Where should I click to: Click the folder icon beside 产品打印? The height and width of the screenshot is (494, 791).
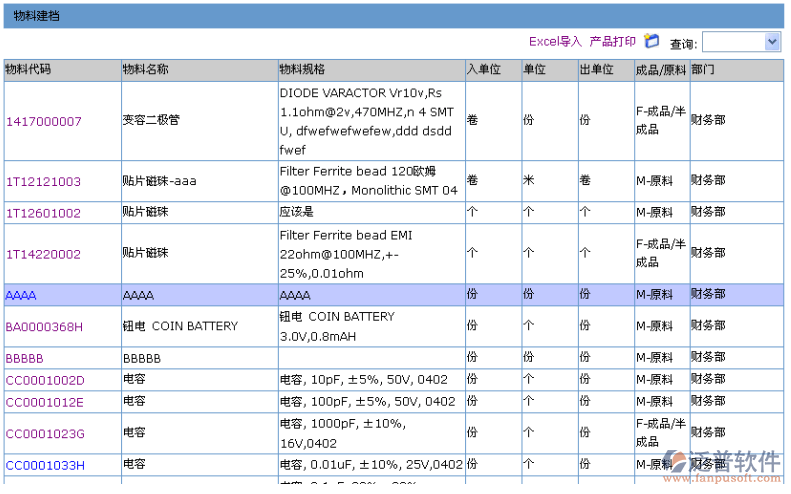[652, 41]
